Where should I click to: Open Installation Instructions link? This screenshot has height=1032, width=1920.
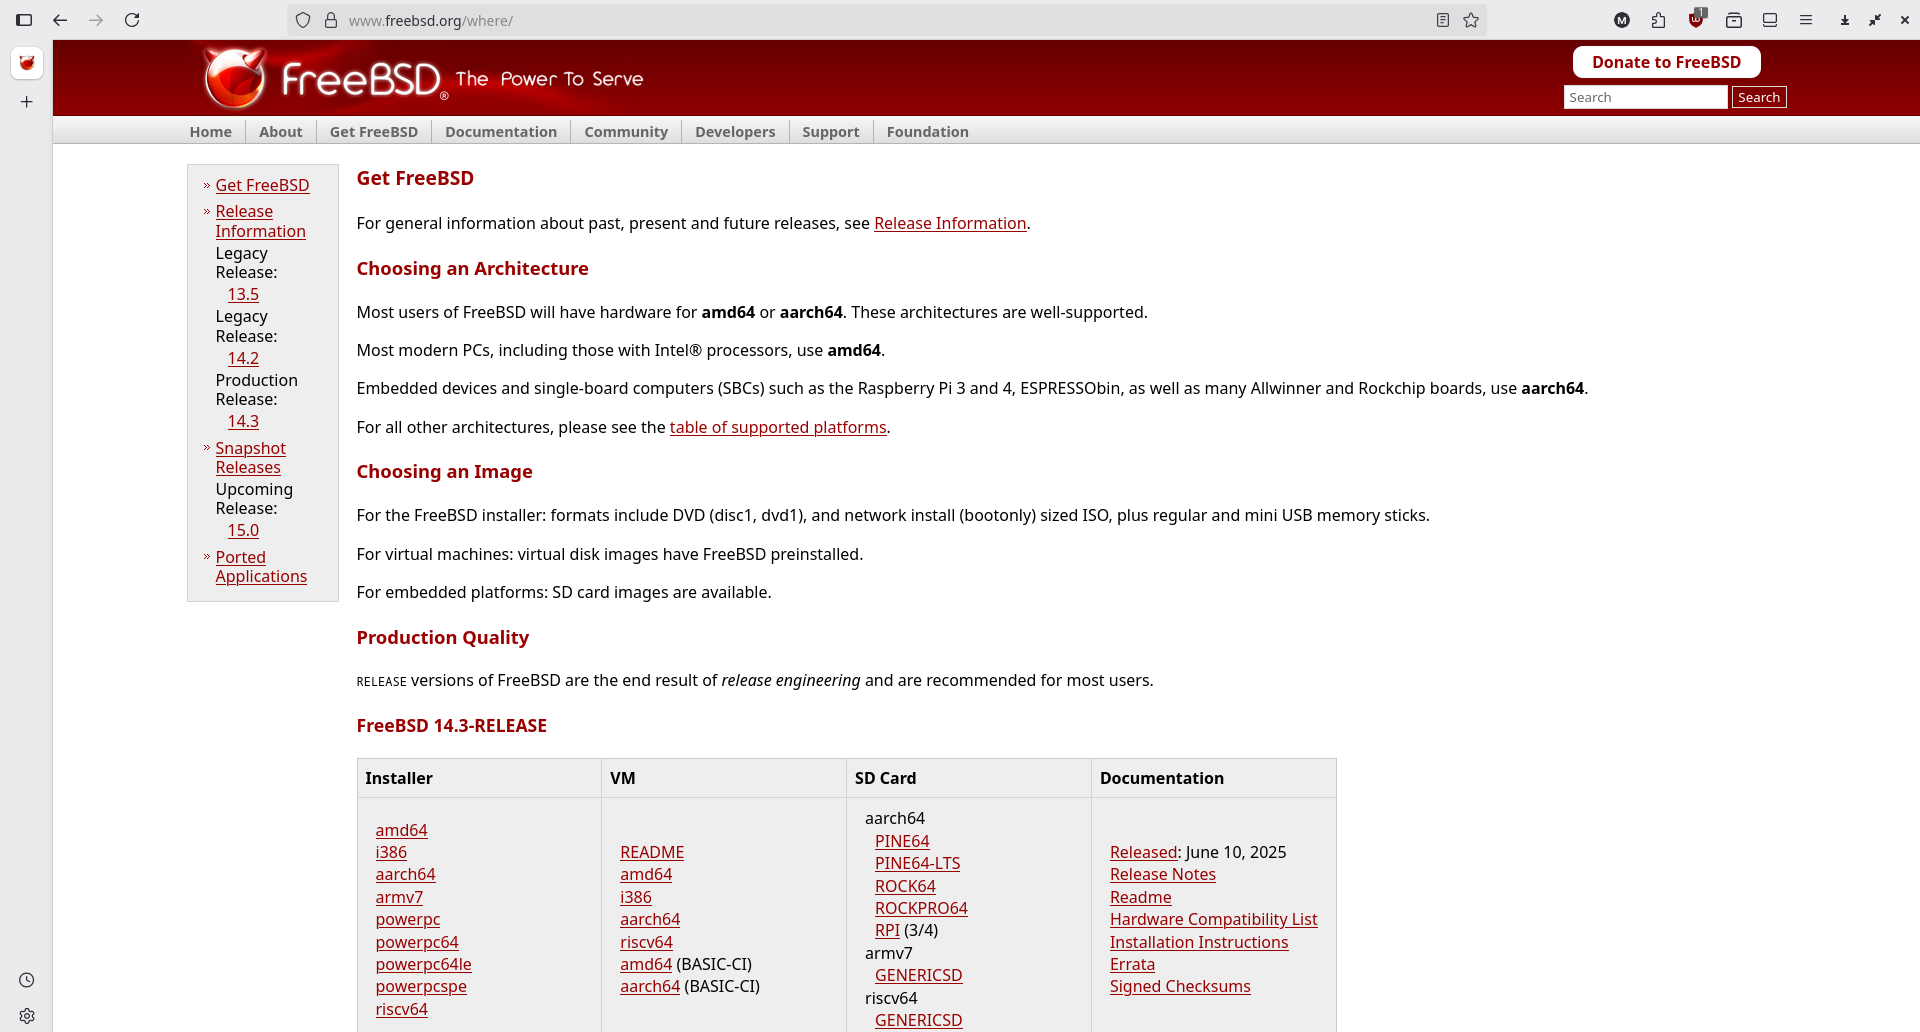click(1199, 942)
